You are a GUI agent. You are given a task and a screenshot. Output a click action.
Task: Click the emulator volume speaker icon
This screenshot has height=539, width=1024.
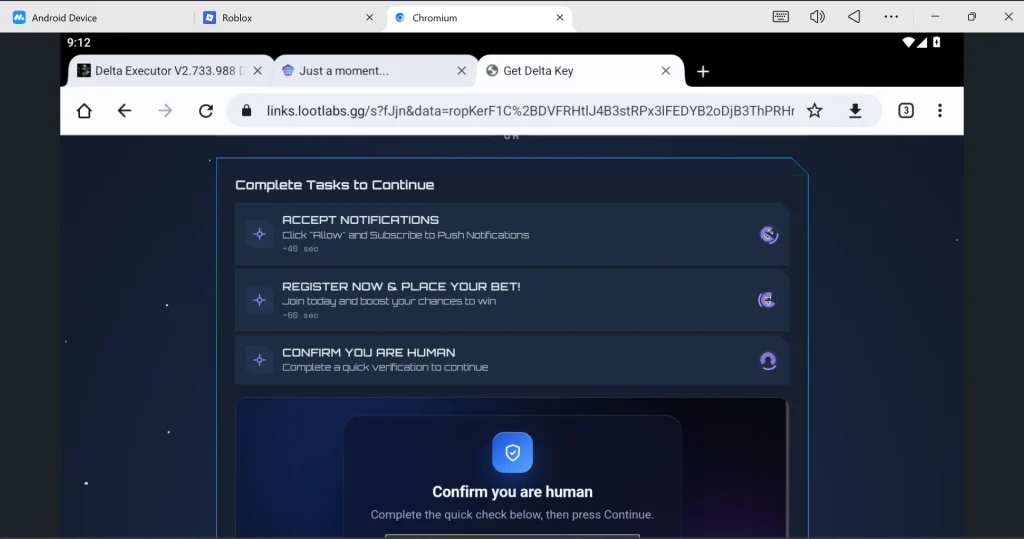[x=817, y=17]
